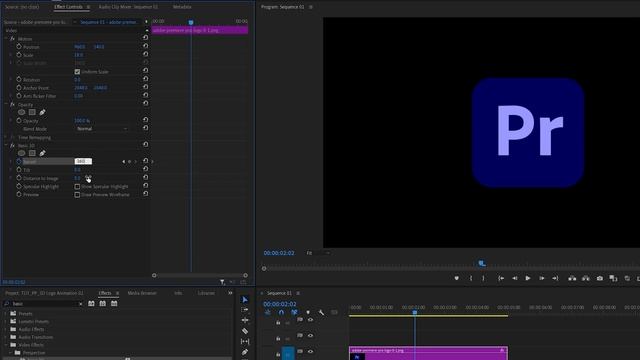Open Comparison View button
Viewport: 640px width, 360px height.
point(613,278)
